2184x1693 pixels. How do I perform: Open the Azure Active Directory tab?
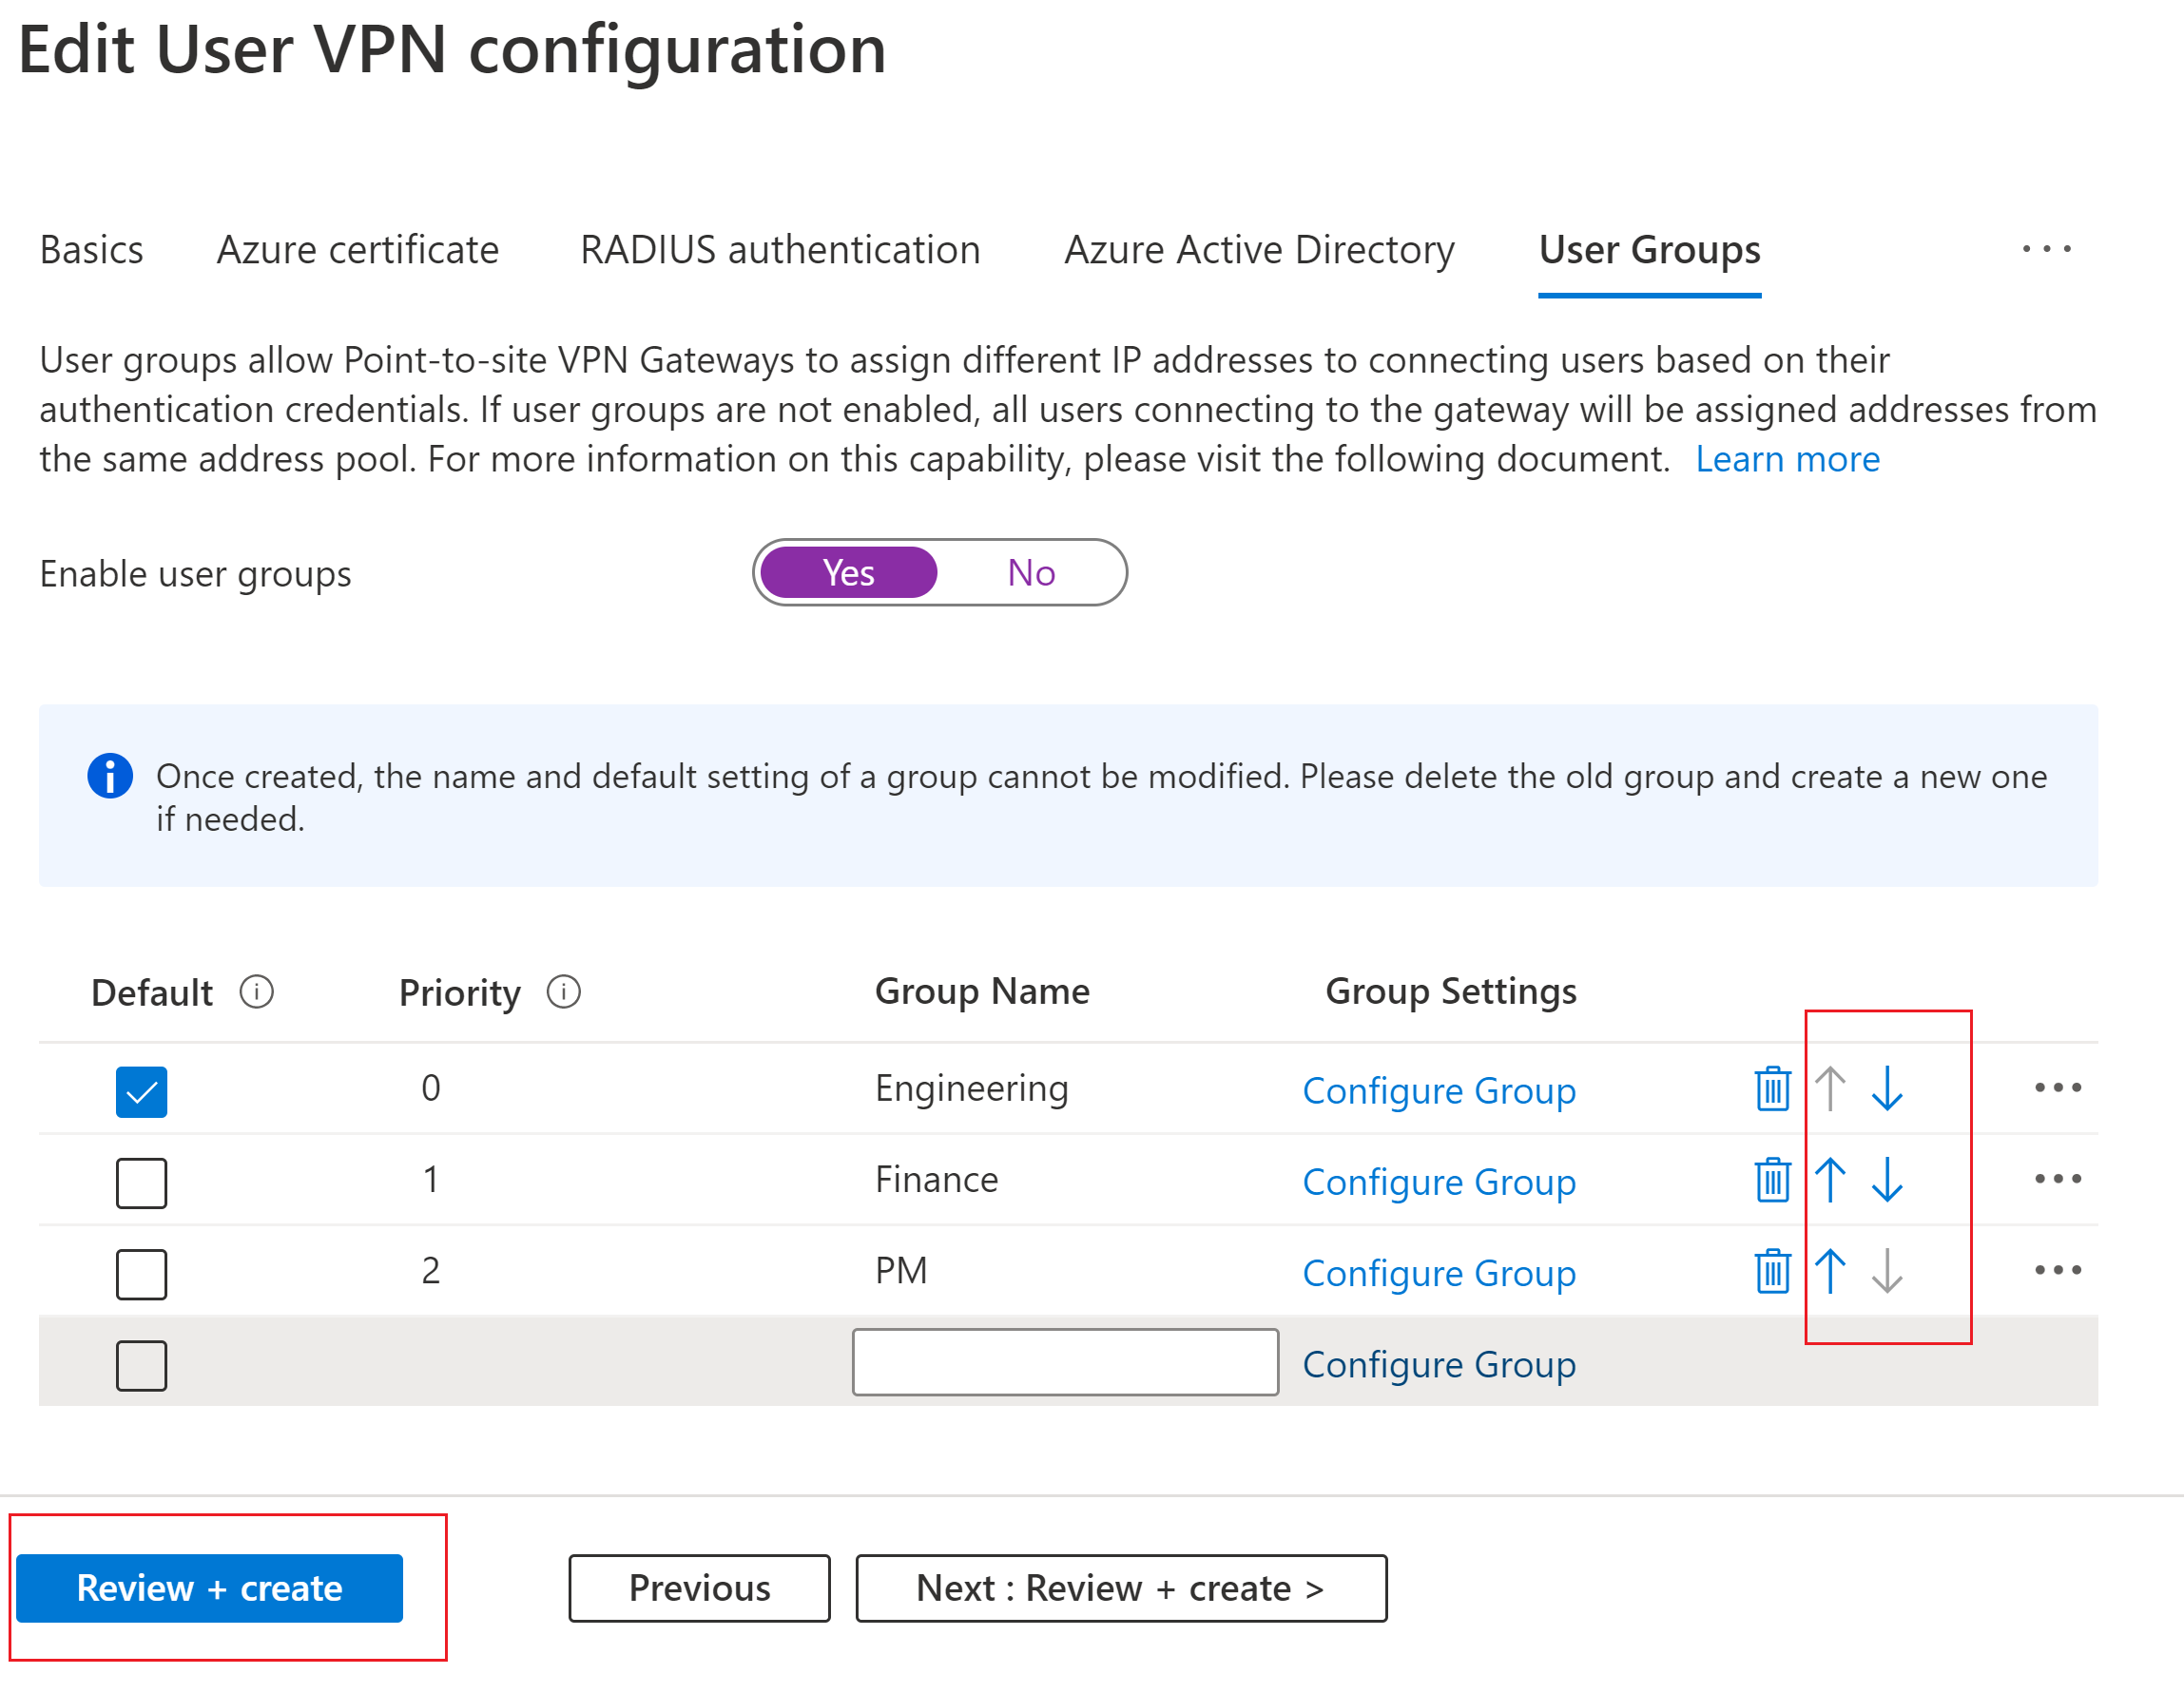tap(1259, 250)
